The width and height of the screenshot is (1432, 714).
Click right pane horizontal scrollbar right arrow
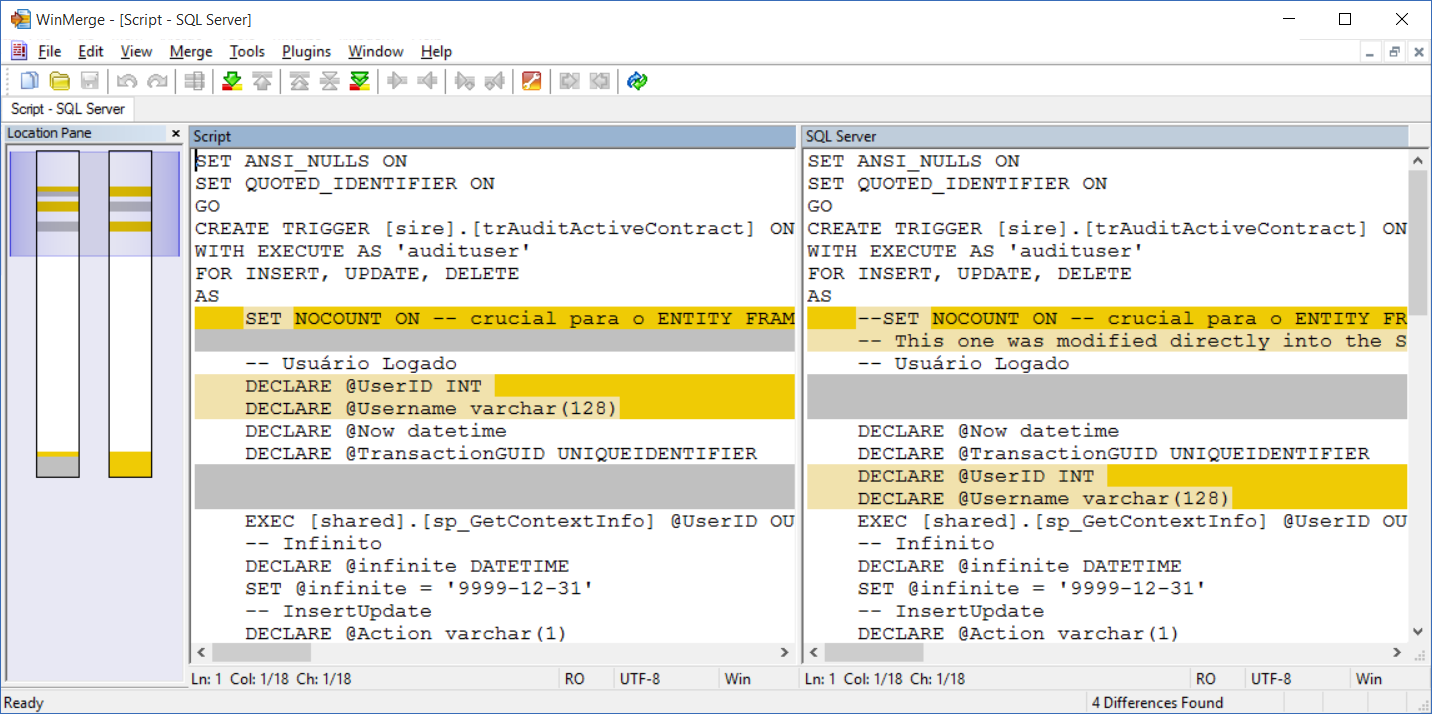[x=1398, y=653]
